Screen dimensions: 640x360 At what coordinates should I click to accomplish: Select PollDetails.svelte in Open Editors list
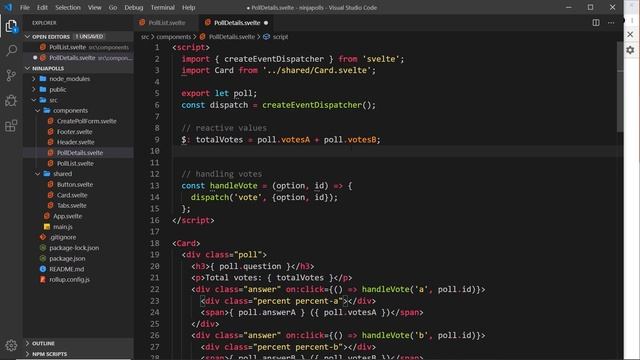[78, 58]
